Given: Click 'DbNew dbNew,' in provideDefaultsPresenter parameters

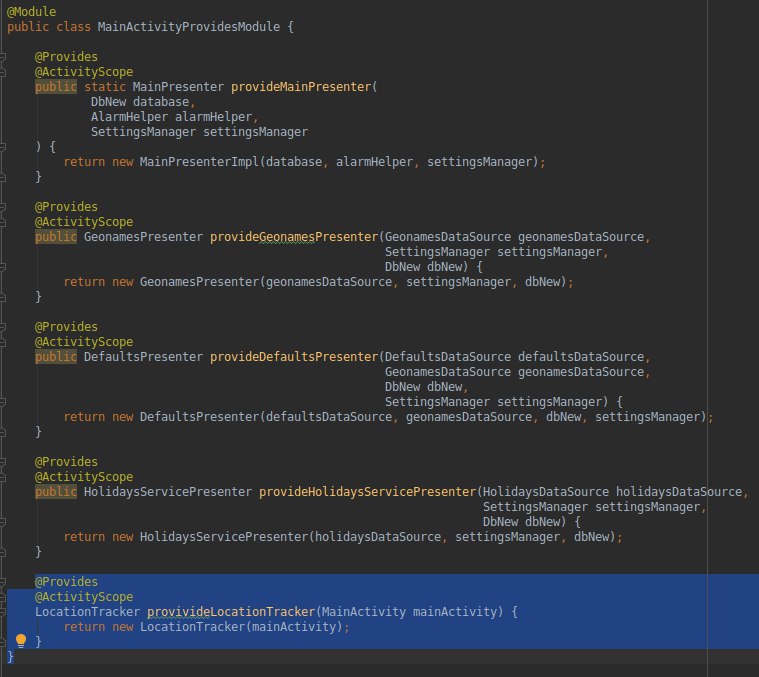Looking at the screenshot, I should (x=426, y=387).
